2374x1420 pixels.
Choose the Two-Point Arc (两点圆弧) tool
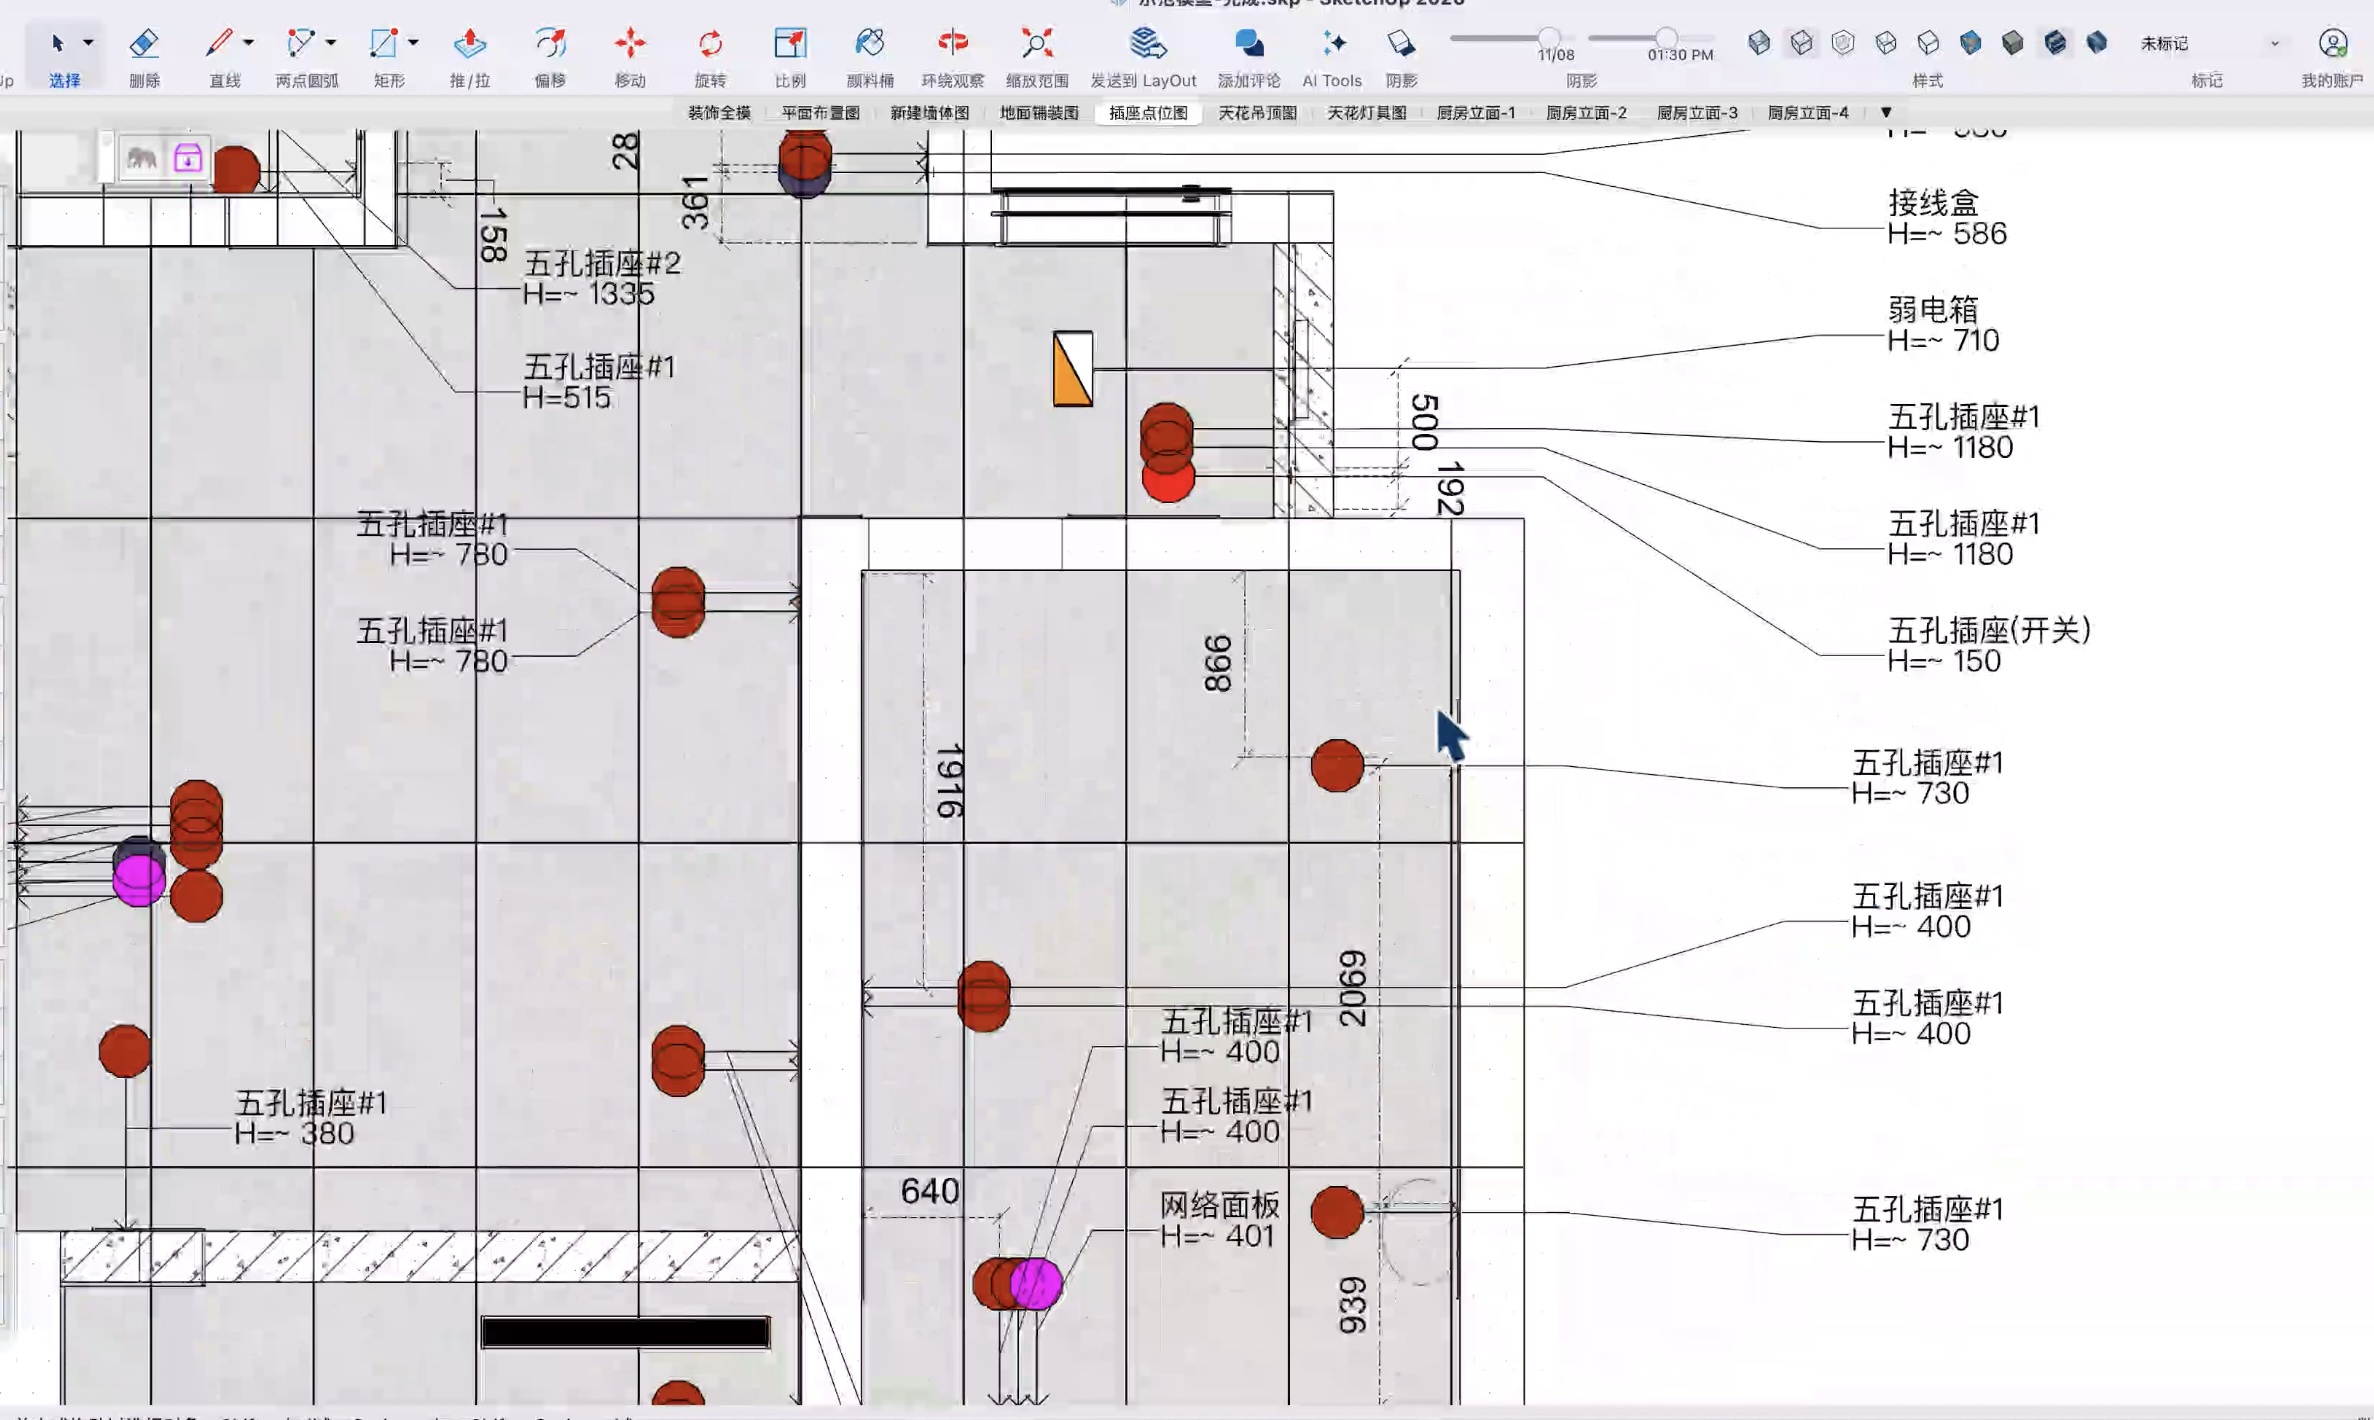tap(300, 43)
